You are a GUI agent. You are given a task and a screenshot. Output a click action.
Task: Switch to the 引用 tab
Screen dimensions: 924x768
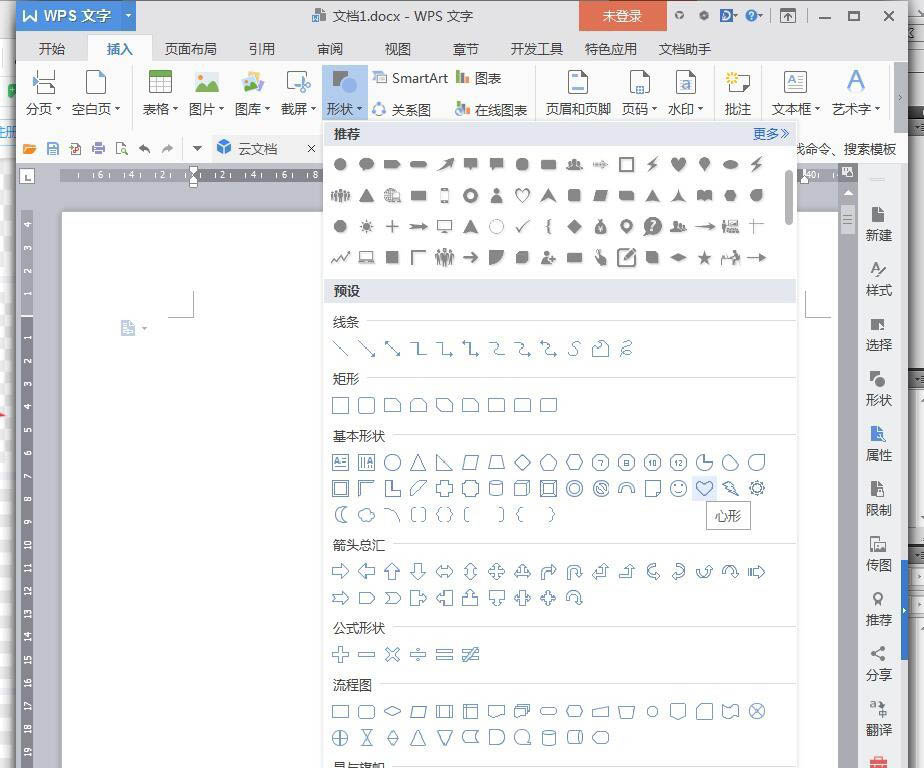point(262,49)
